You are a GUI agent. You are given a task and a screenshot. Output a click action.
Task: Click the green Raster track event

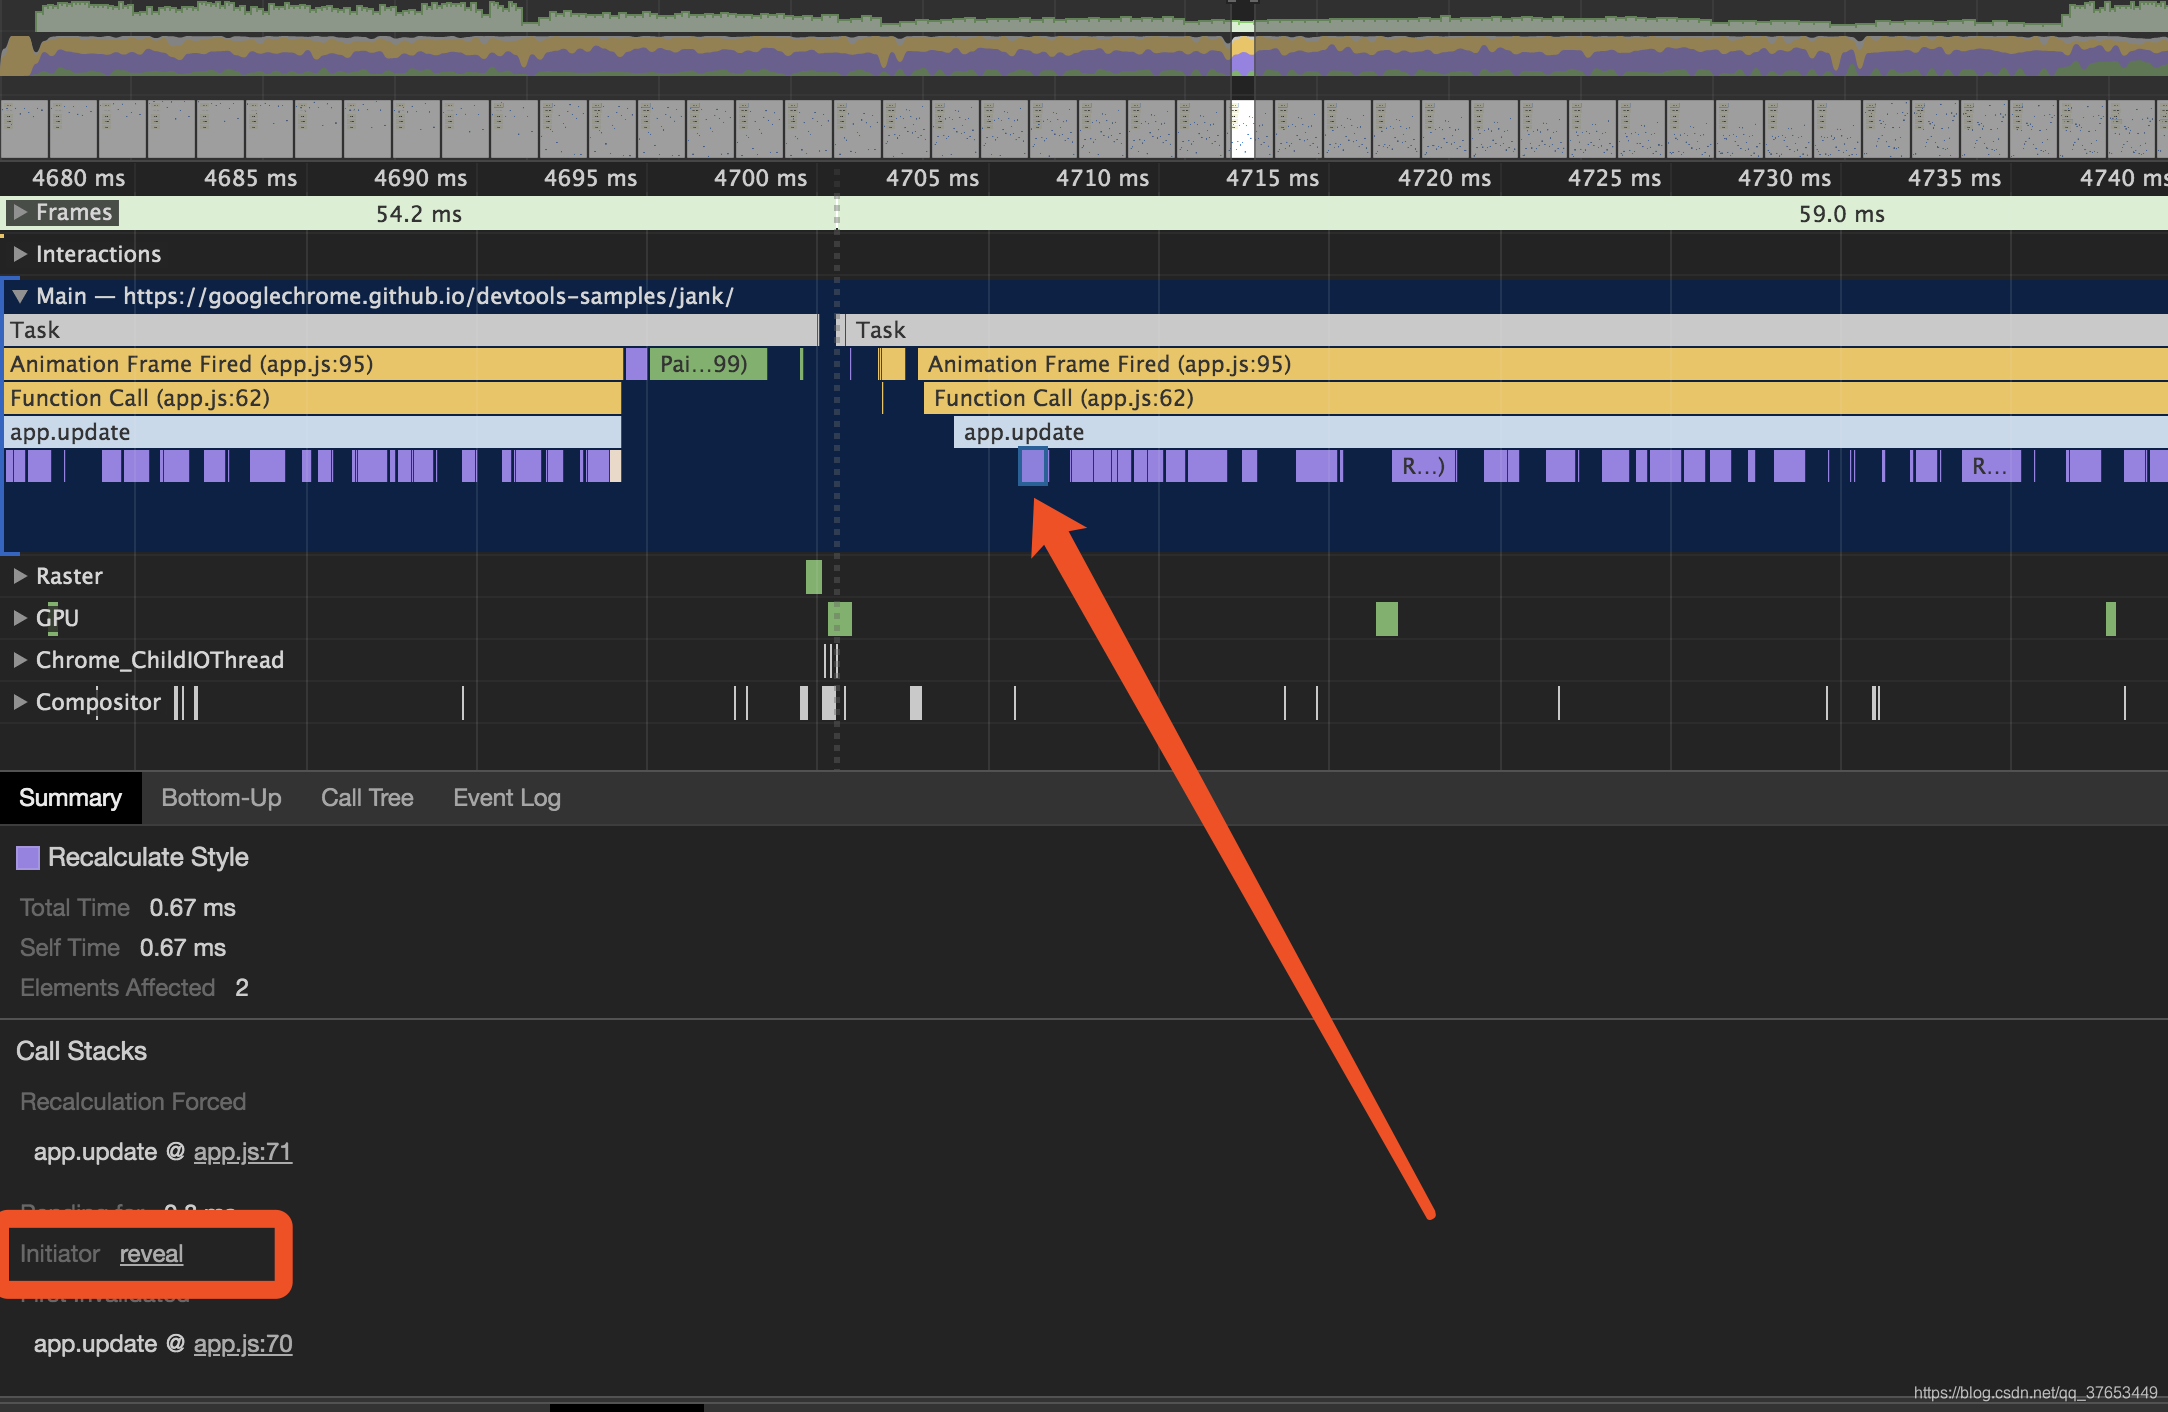814,576
